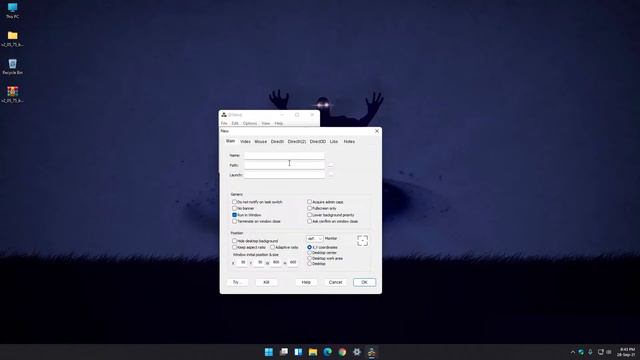Uncheck Run in Window
Viewport: 640px width, 360px height.
[x=234, y=215]
